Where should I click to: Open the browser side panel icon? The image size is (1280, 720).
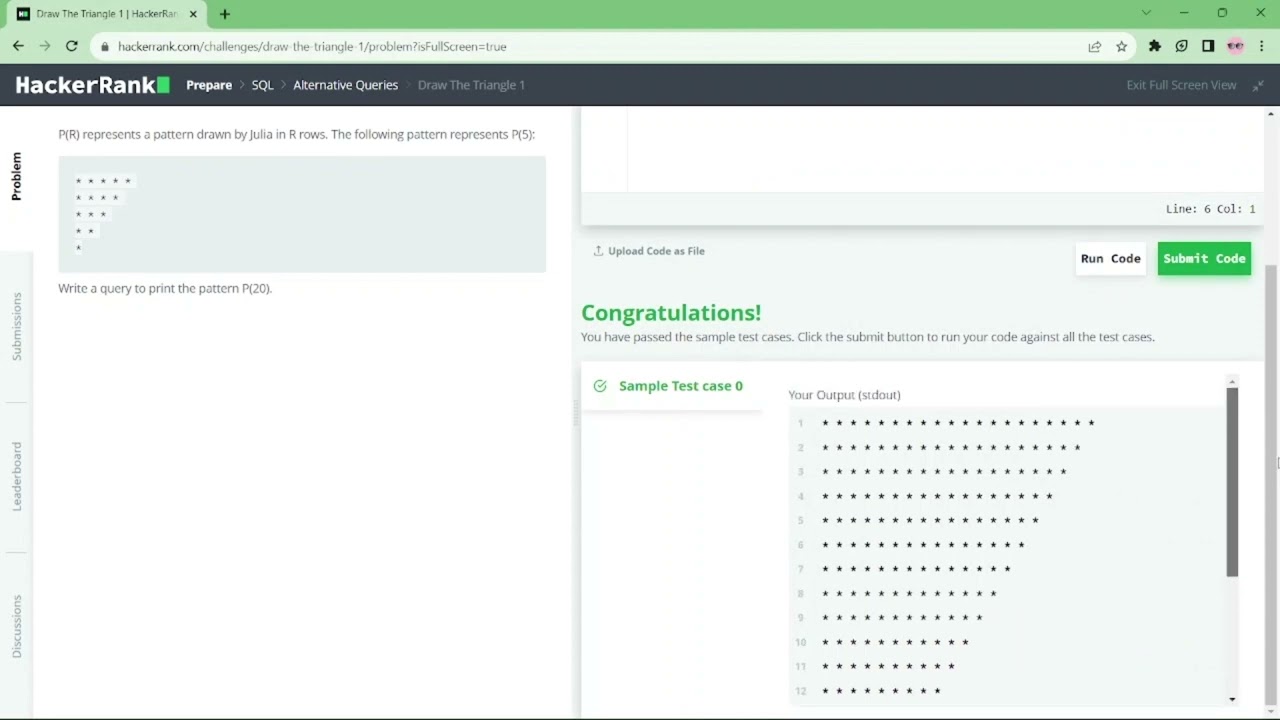point(1208,46)
